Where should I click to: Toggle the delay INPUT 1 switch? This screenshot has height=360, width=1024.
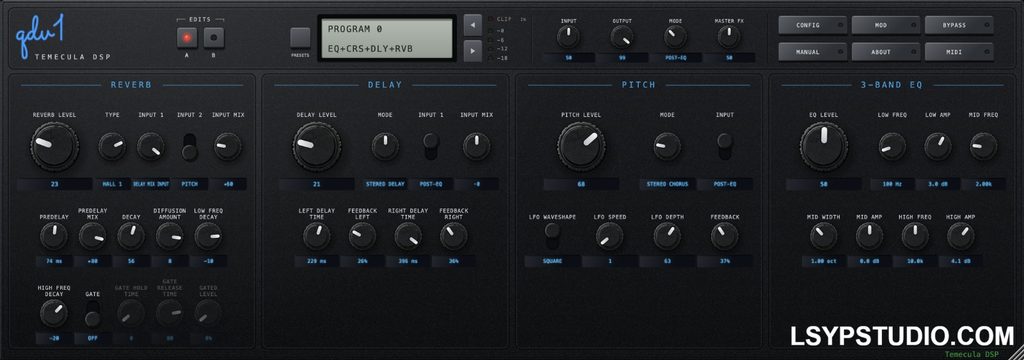click(431, 146)
